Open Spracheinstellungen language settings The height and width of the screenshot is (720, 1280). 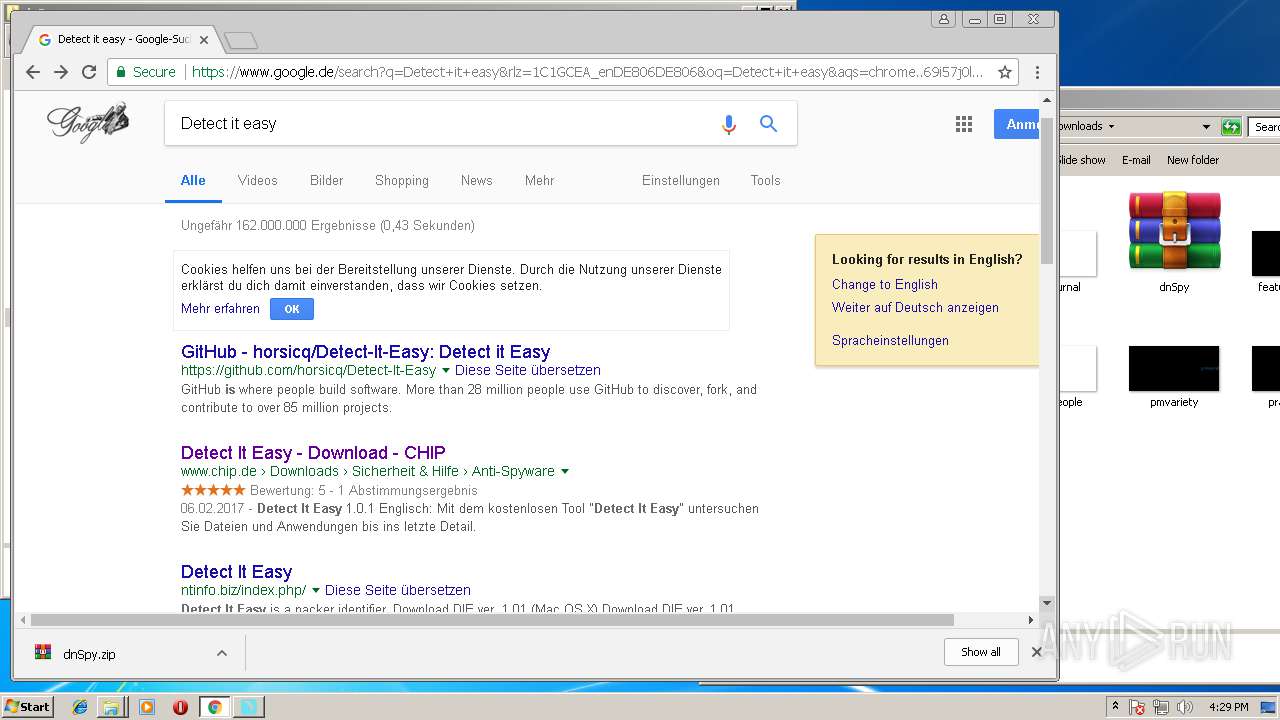890,340
